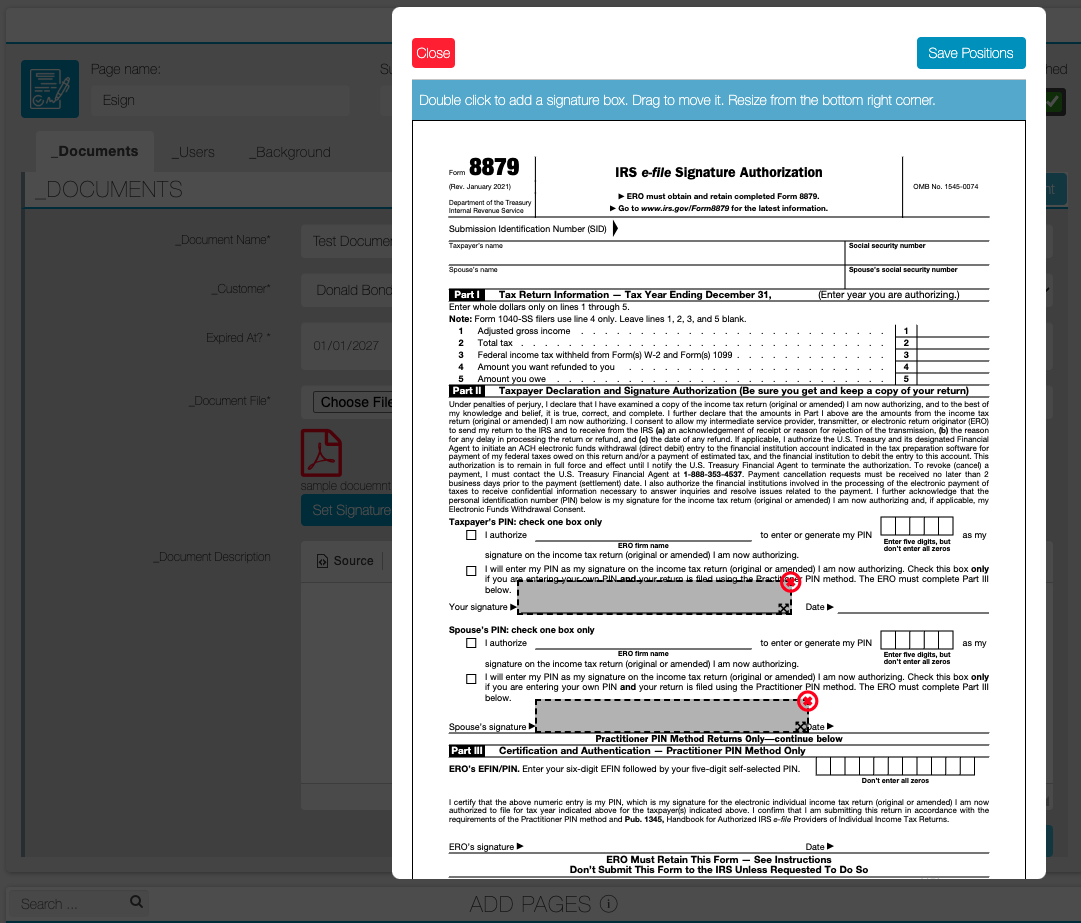Check the taxpayer 'I will enter my PIN' box

click(x=472, y=571)
